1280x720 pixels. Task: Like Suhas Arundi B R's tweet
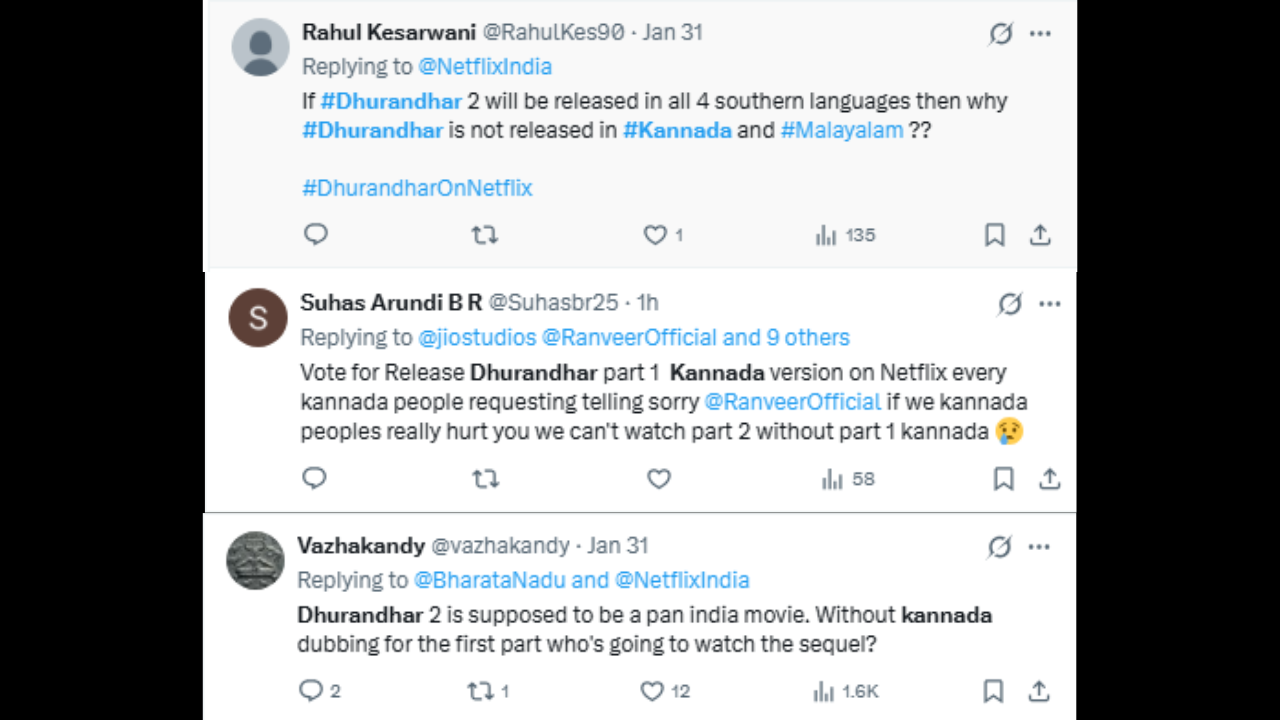[x=658, y=479]
